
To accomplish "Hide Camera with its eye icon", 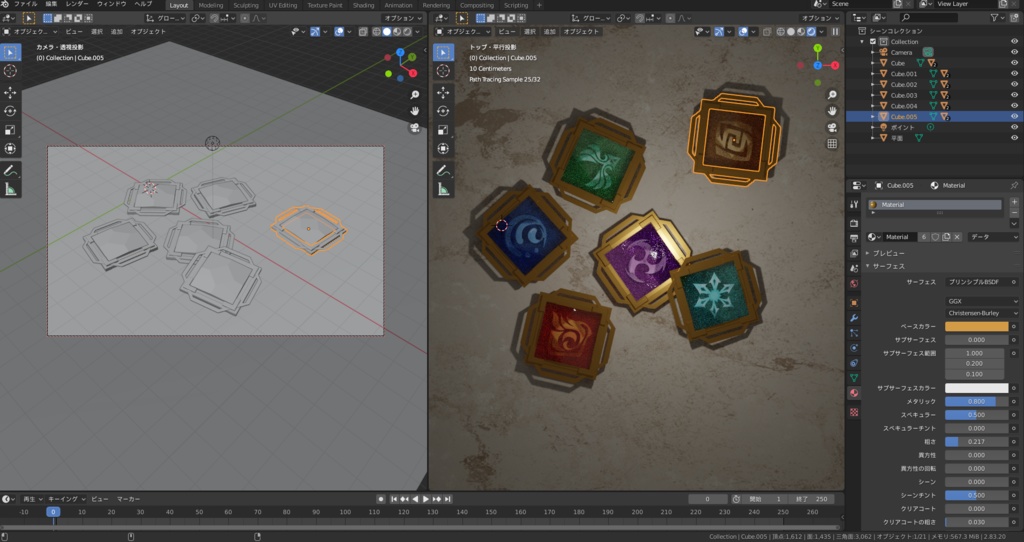I will [1014, 52].
